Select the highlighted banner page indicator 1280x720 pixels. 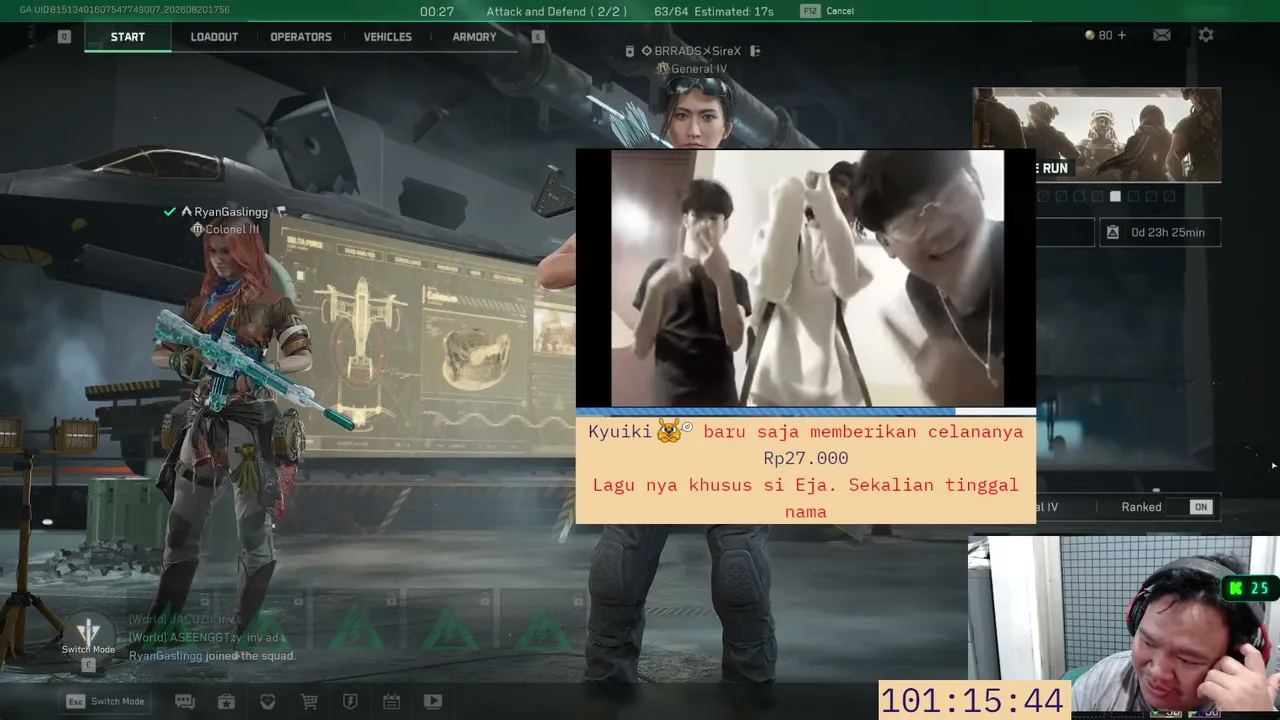(1115, 197)
